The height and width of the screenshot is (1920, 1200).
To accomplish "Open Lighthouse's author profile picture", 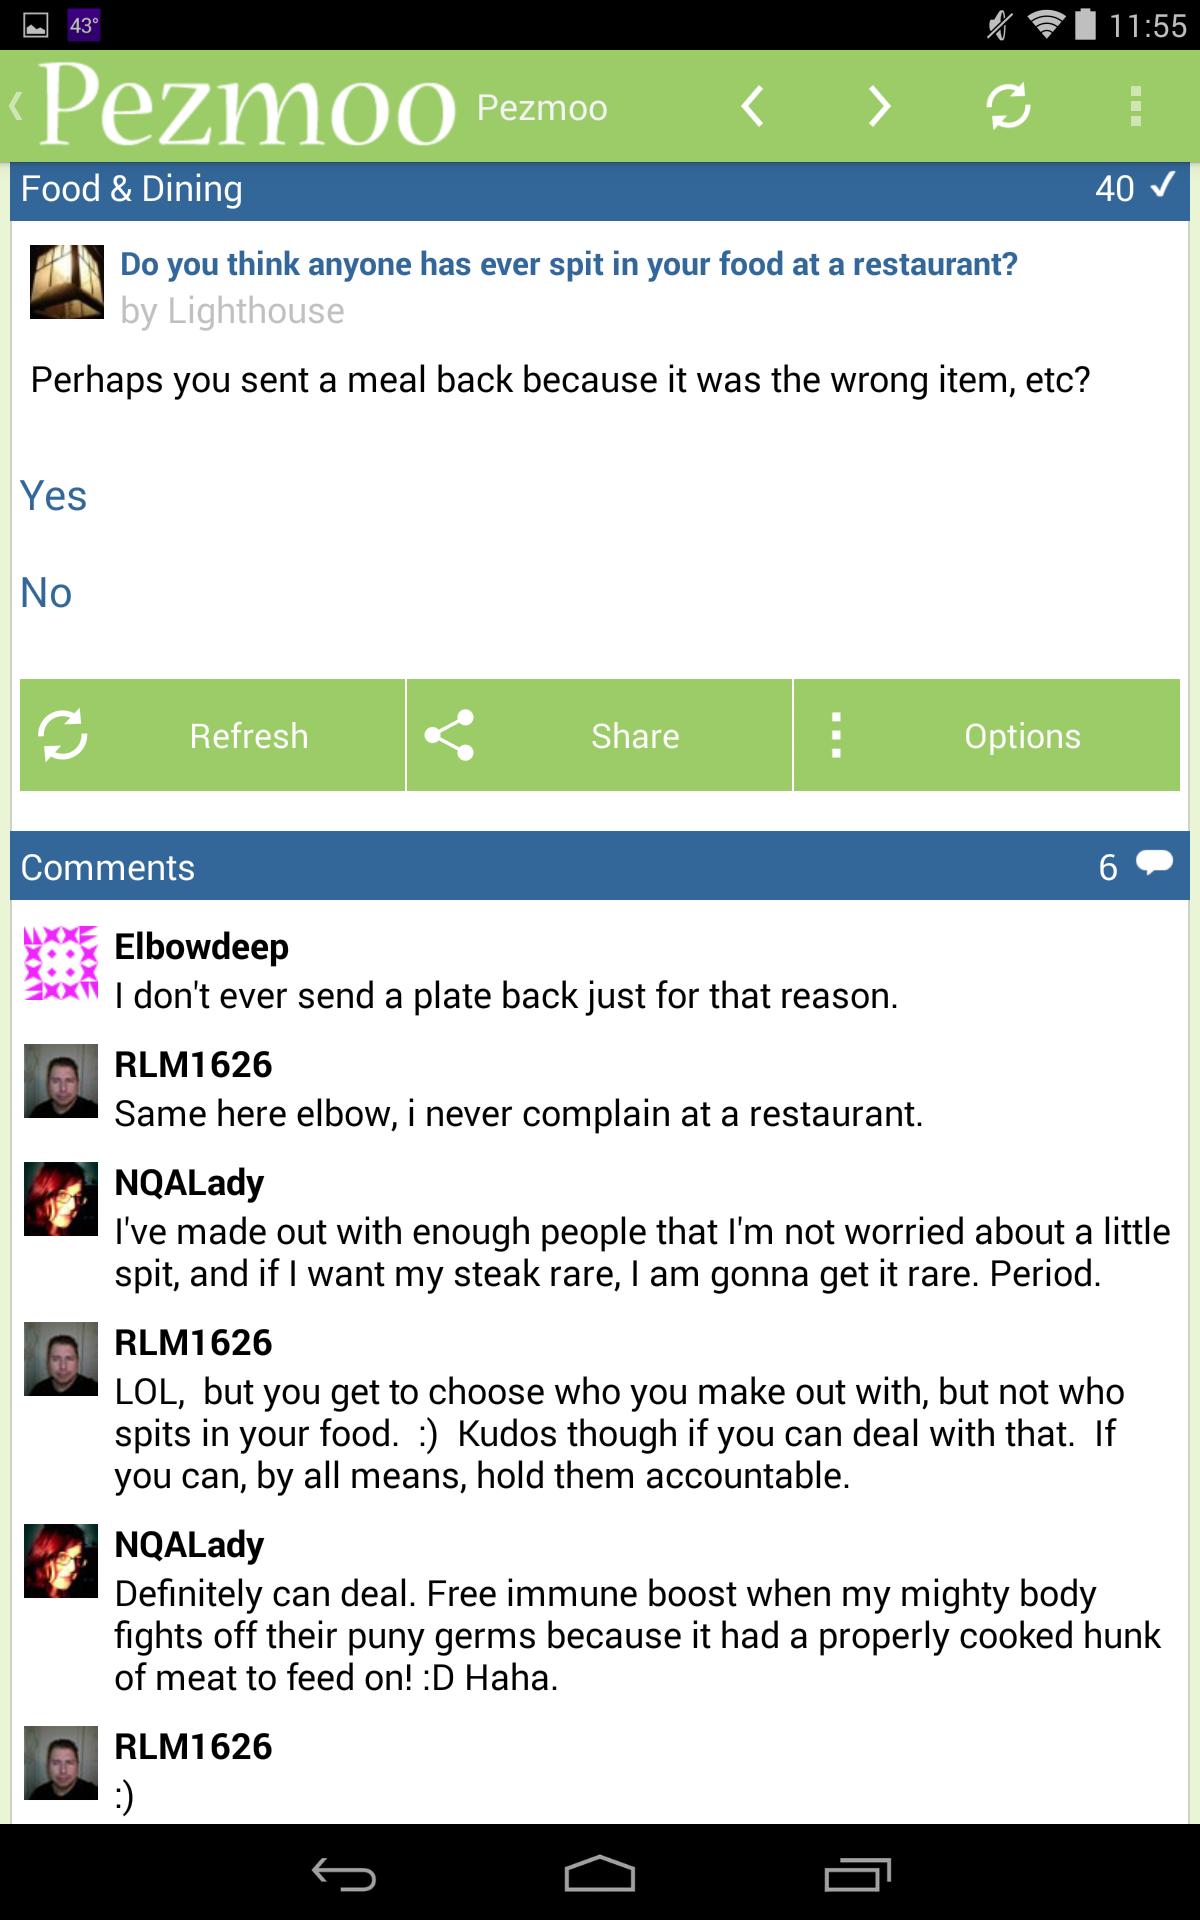I will (67, 282).
